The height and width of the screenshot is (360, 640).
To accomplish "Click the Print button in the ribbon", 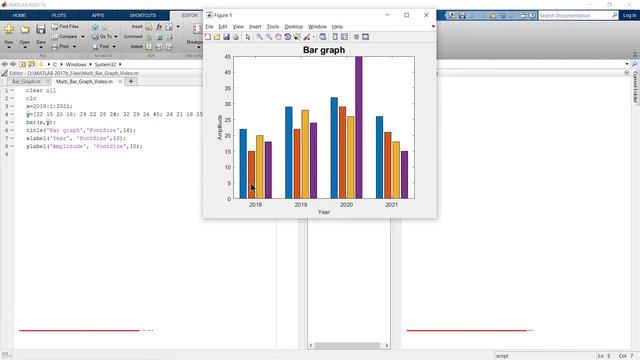I will click(x=61, y=47).
